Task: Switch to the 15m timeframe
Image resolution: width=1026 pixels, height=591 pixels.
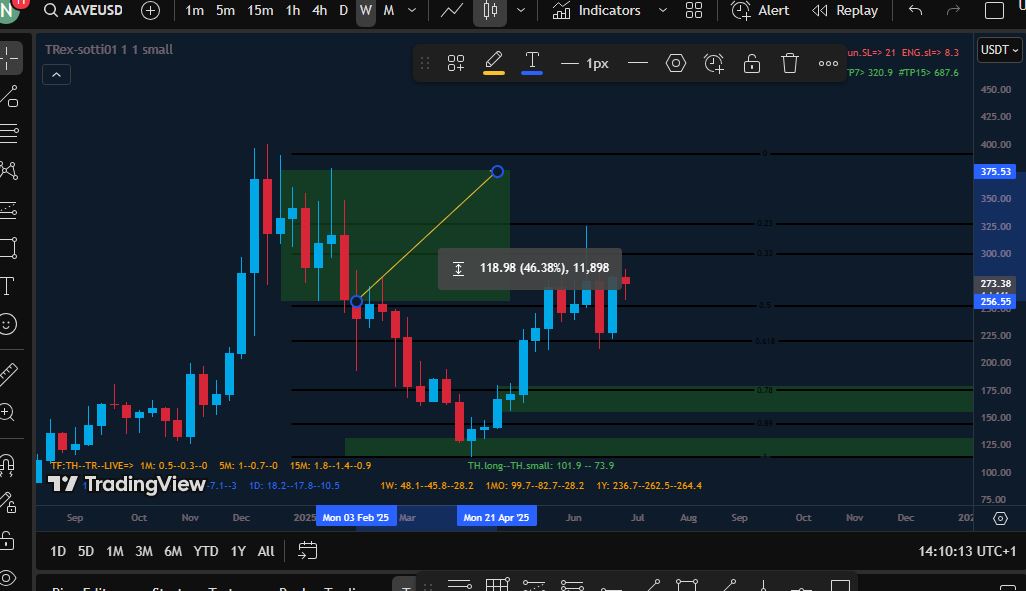Action: pyautogui.click(x=260, y=11)
